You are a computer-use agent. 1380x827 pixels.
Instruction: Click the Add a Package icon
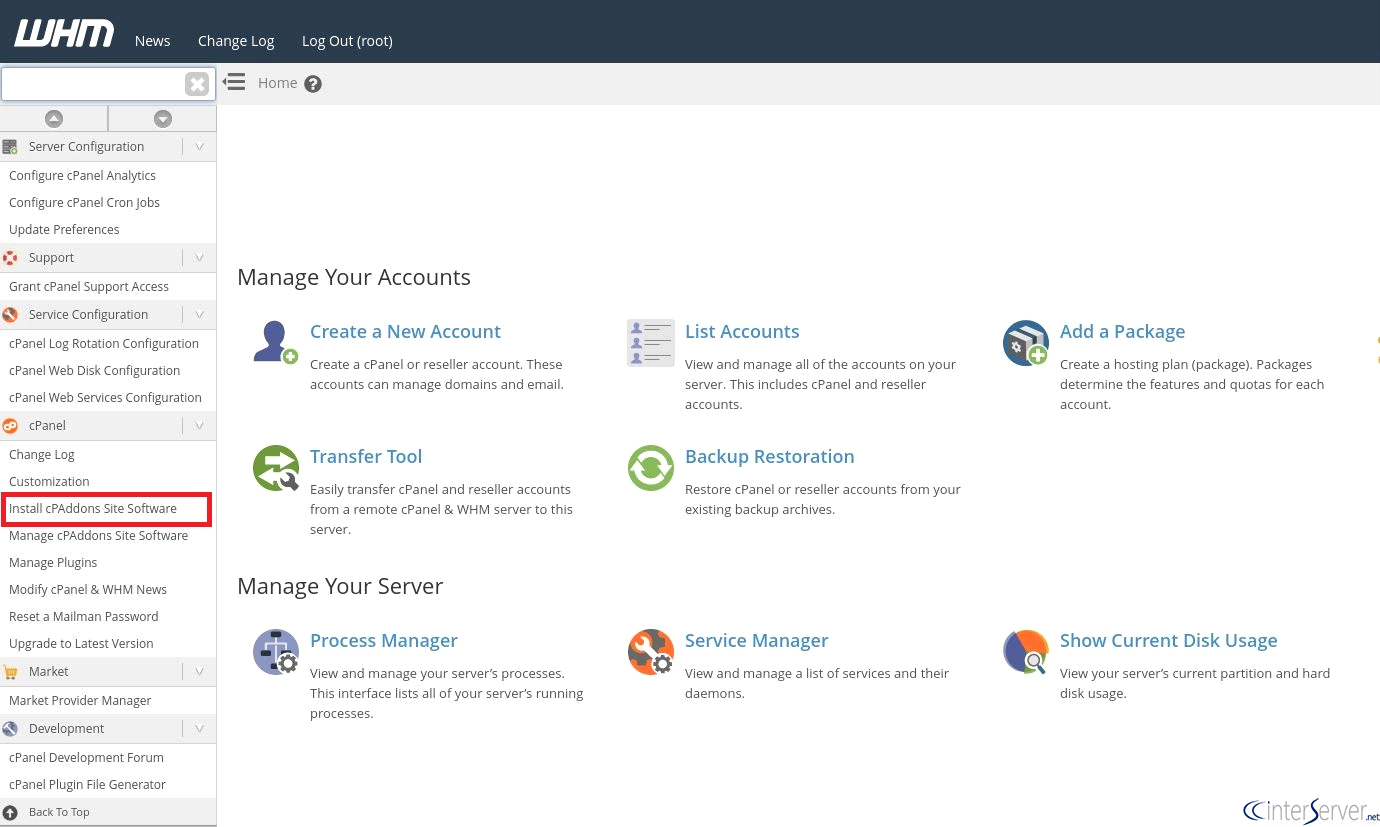pos(1025,343)
